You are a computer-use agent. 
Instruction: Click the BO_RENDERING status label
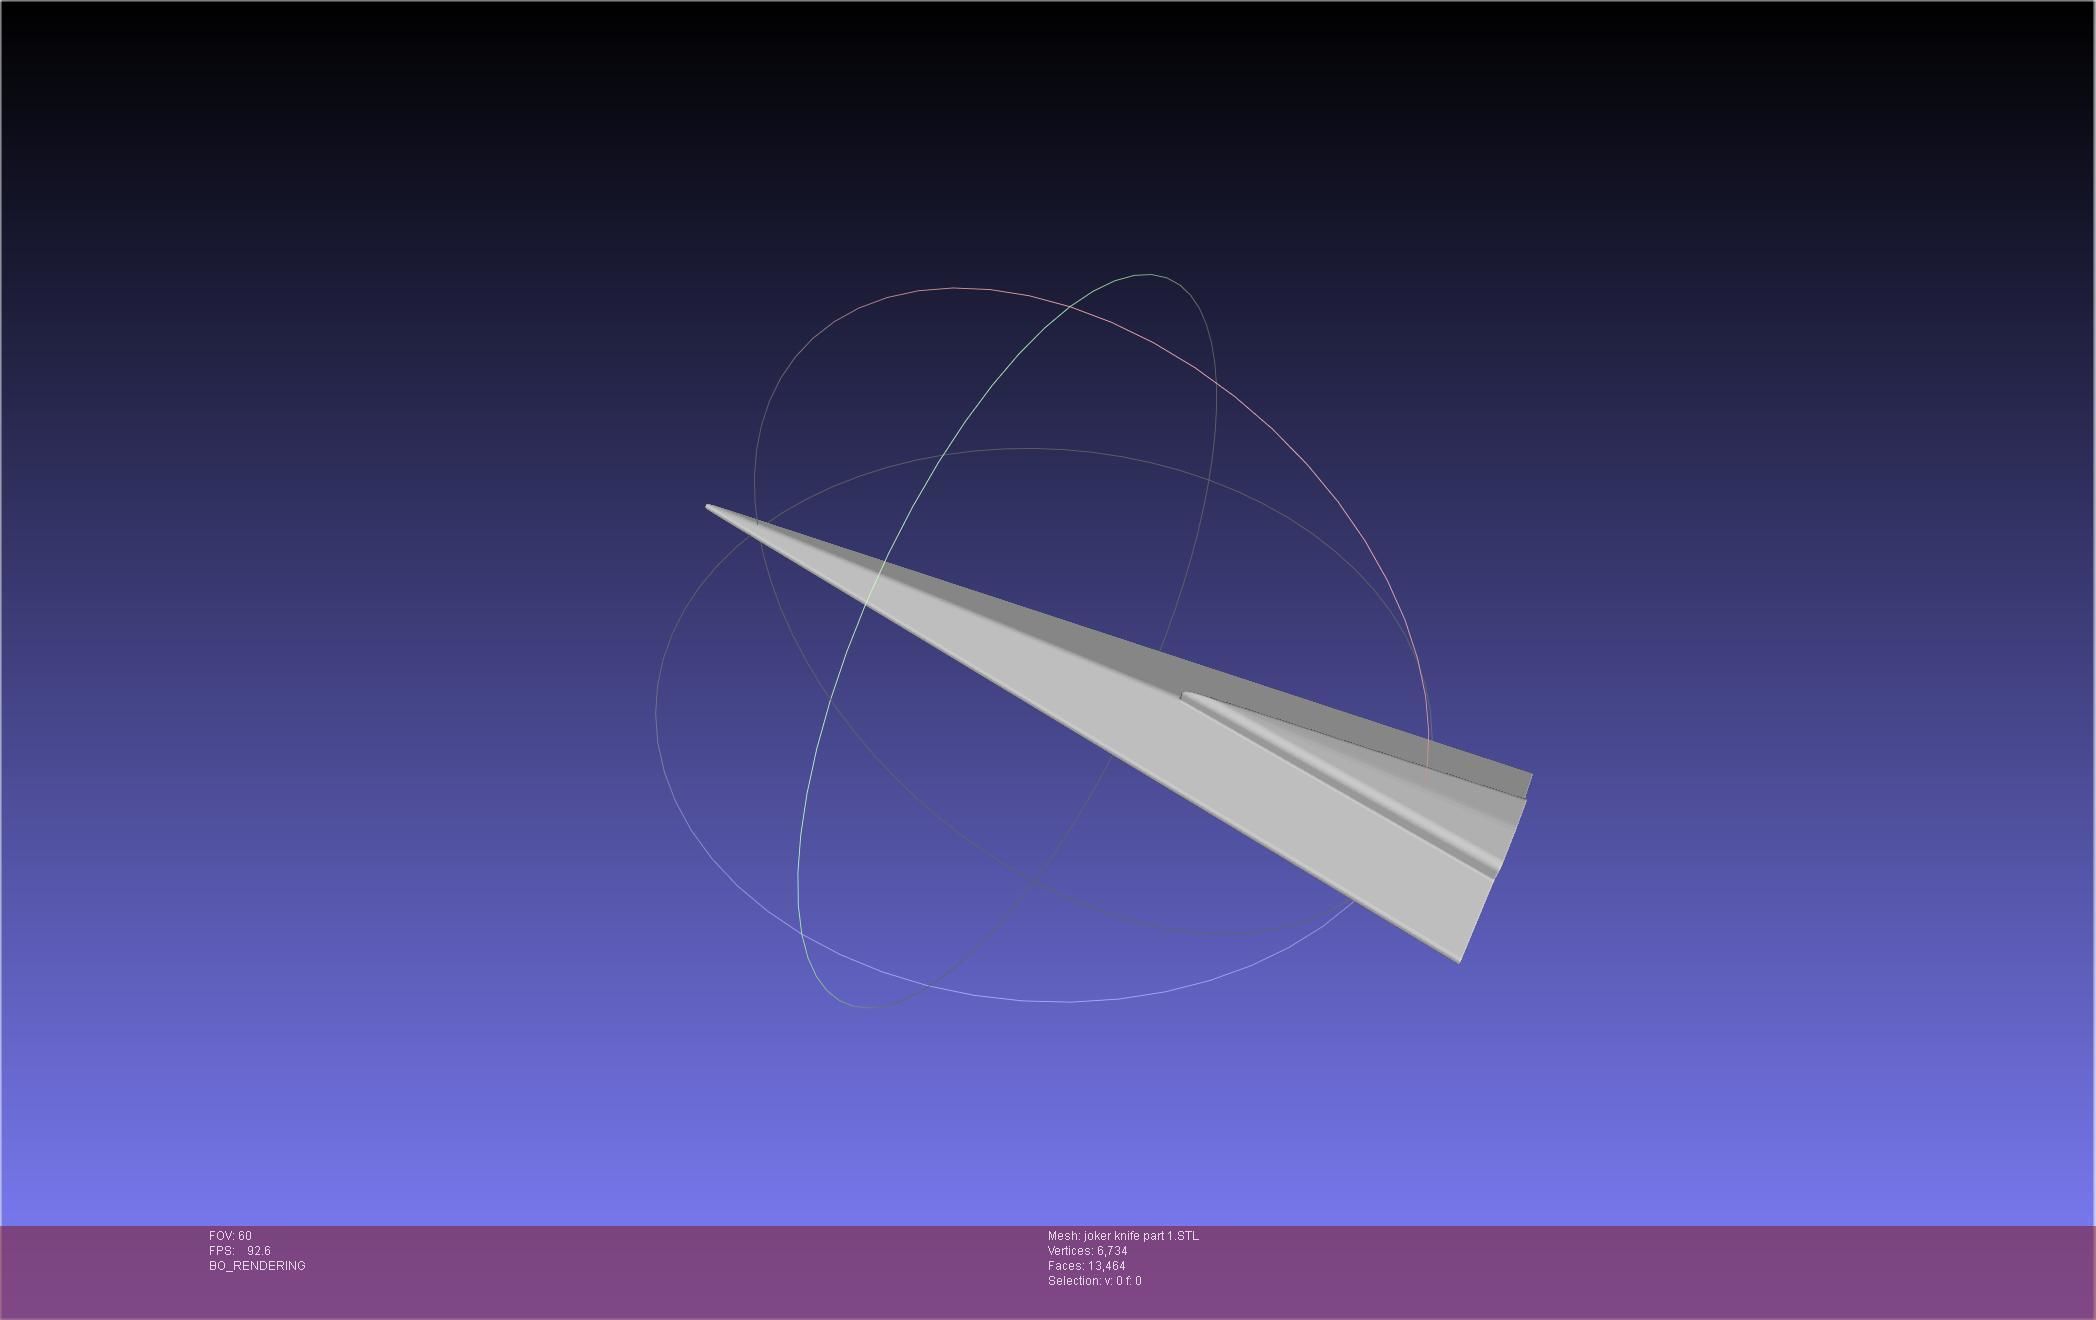click(x=257, y=1266)
